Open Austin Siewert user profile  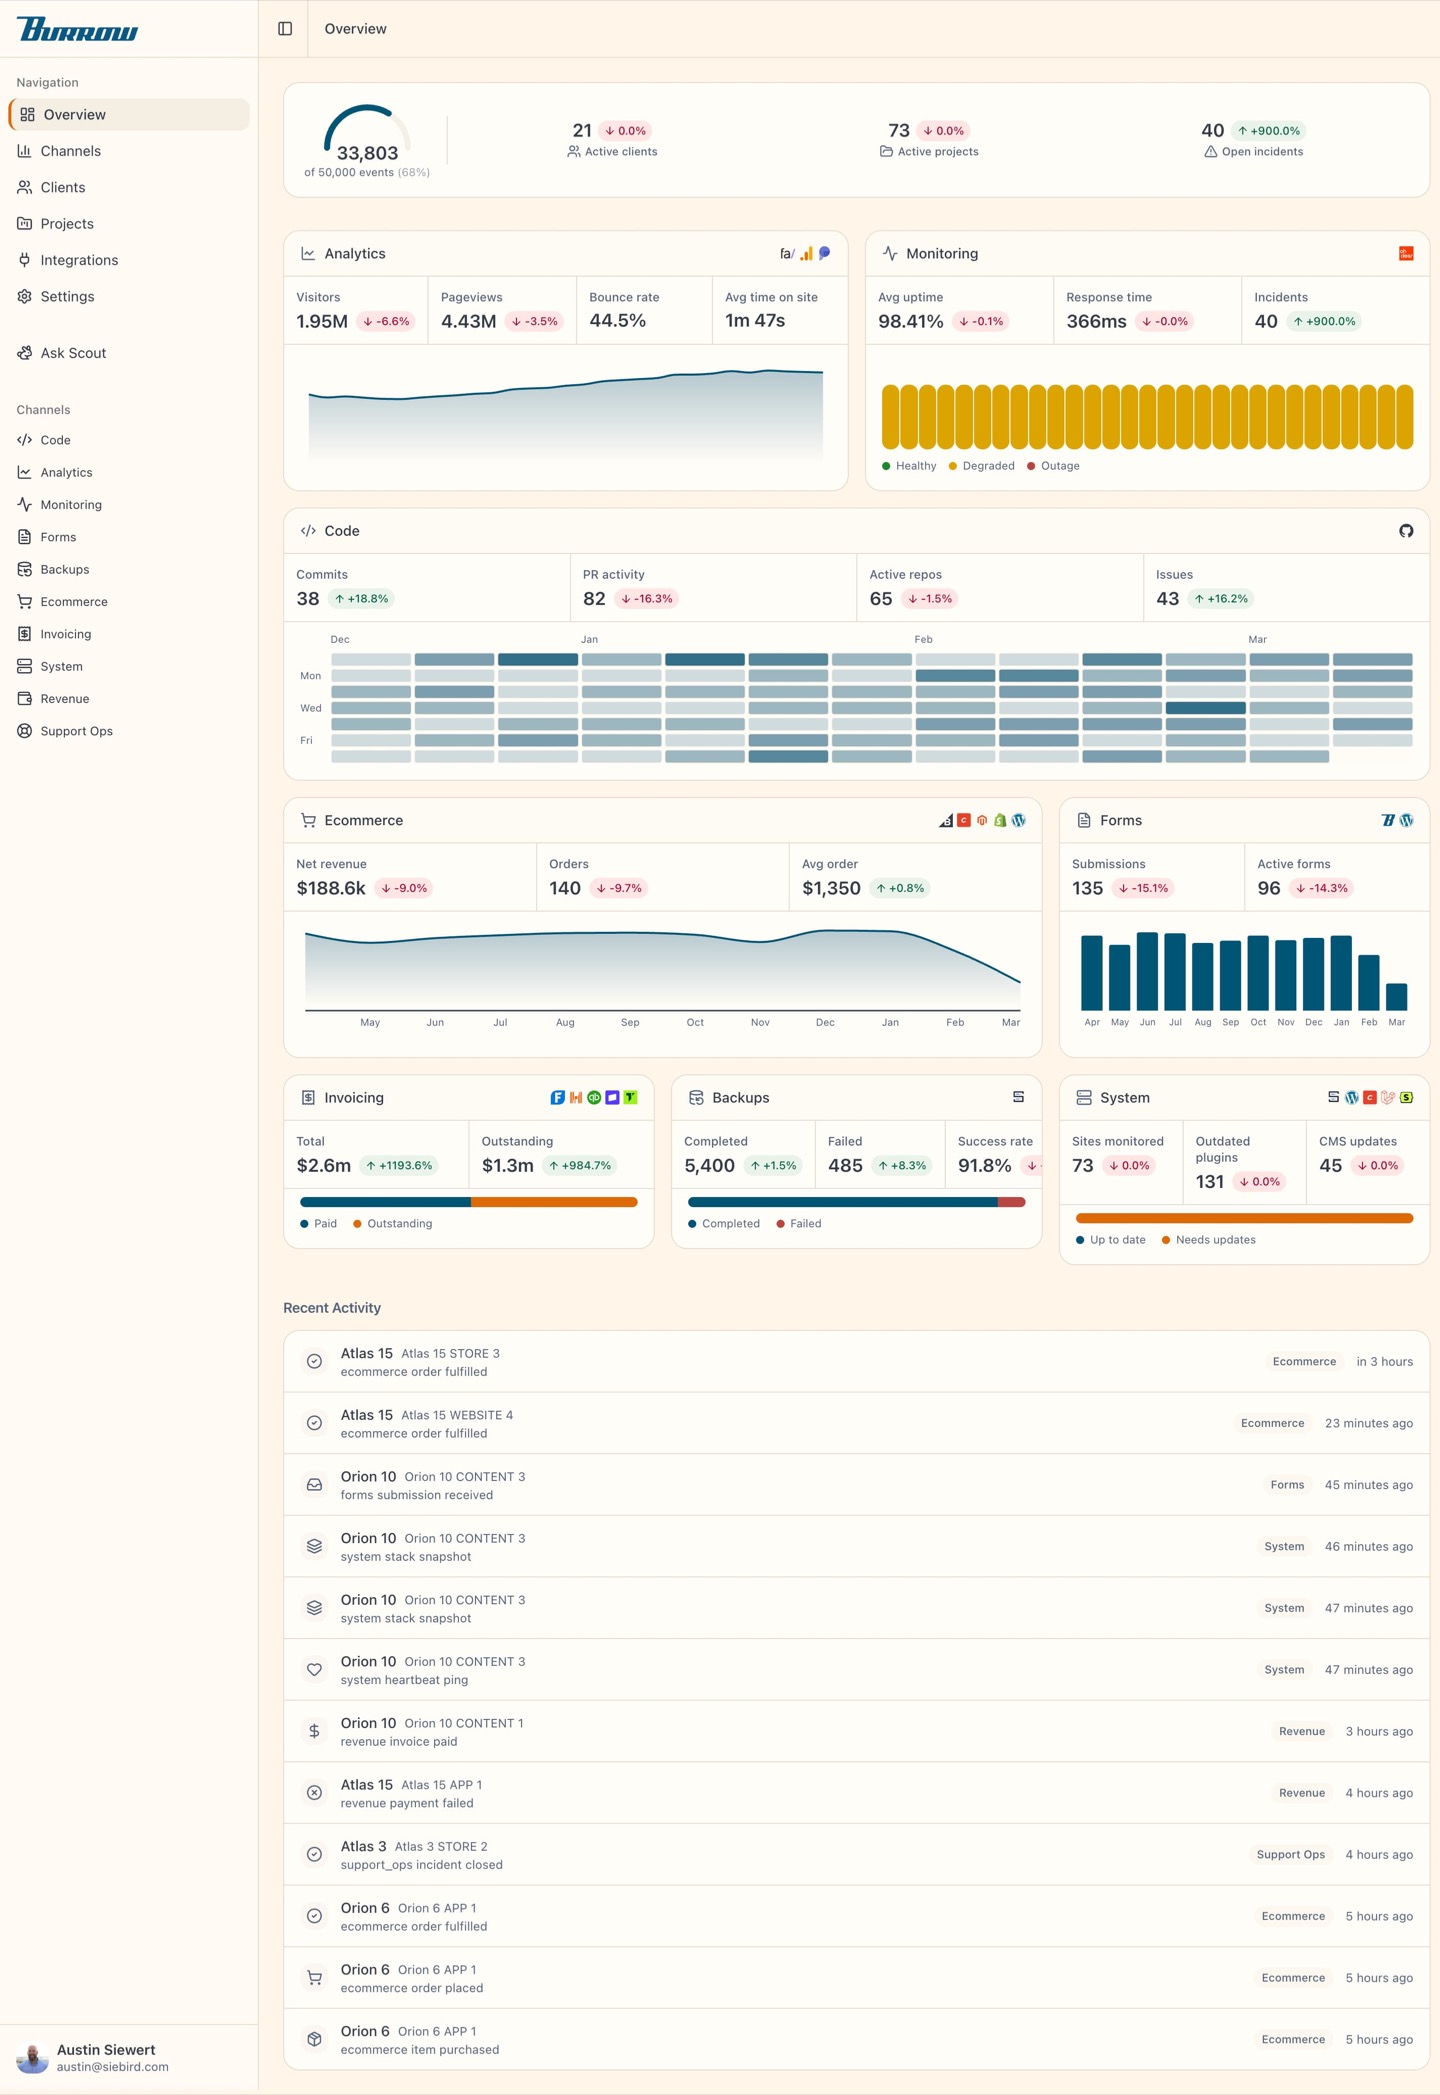pyautogui.click(x=129, y=2058)
